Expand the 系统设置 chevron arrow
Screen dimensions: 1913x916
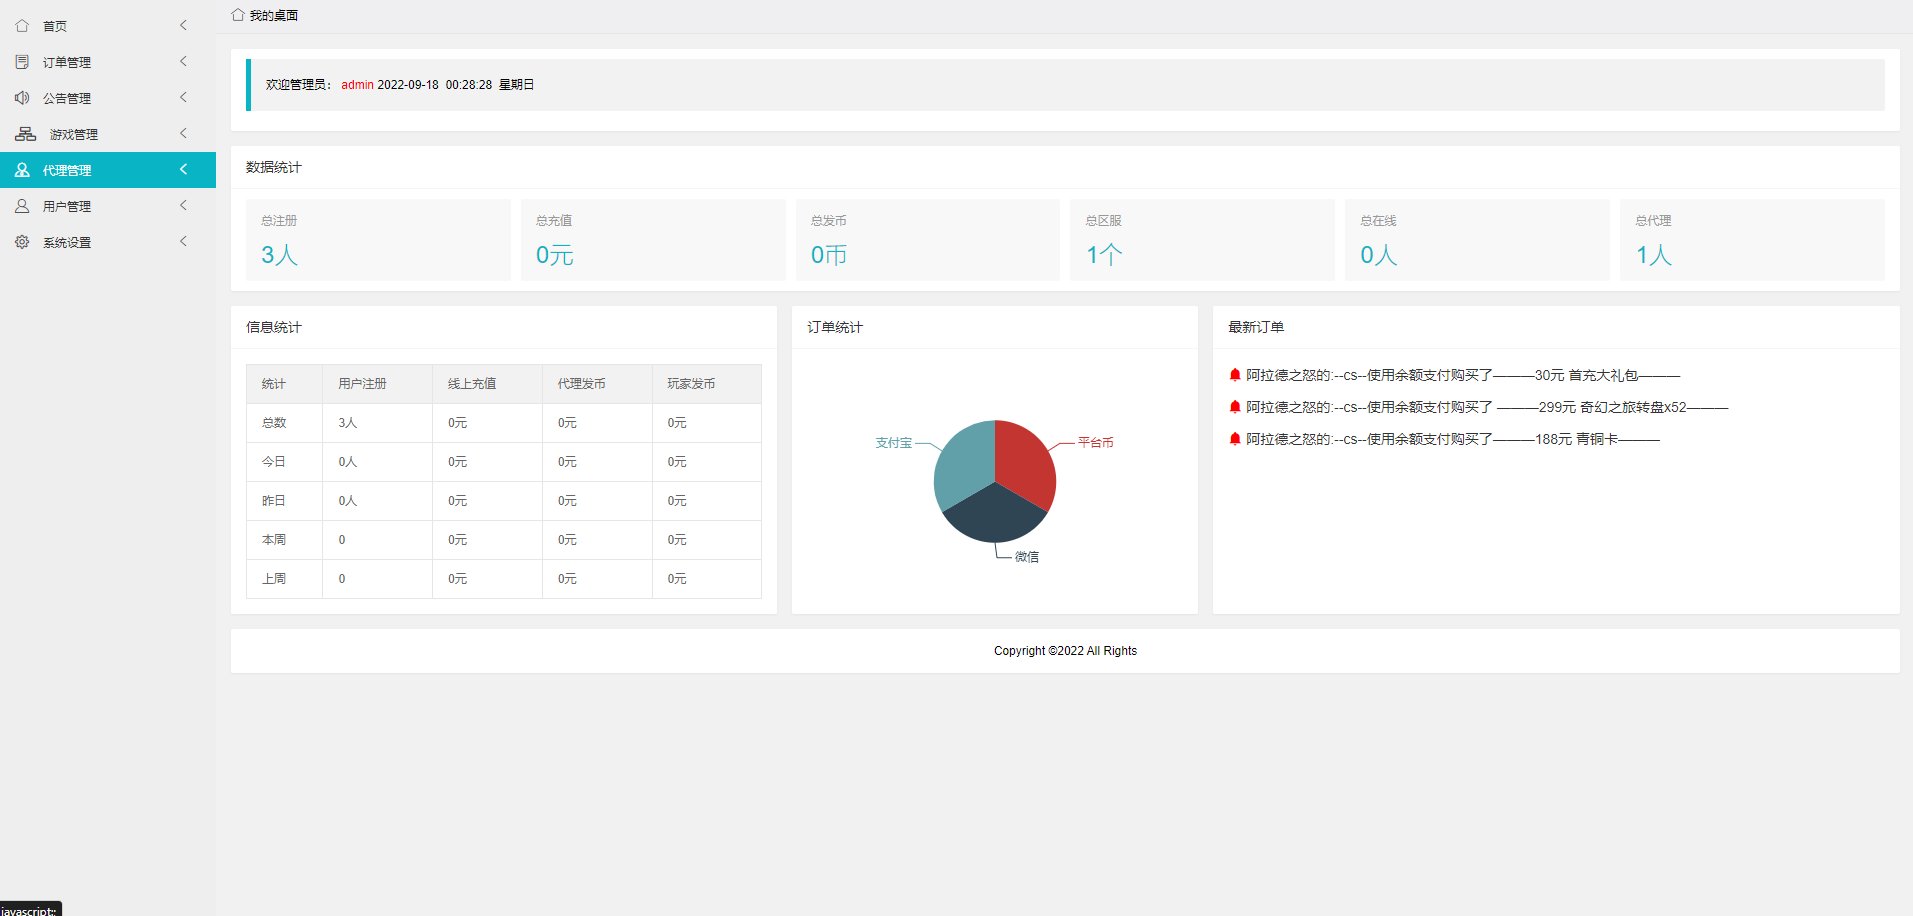coord(183,242)
